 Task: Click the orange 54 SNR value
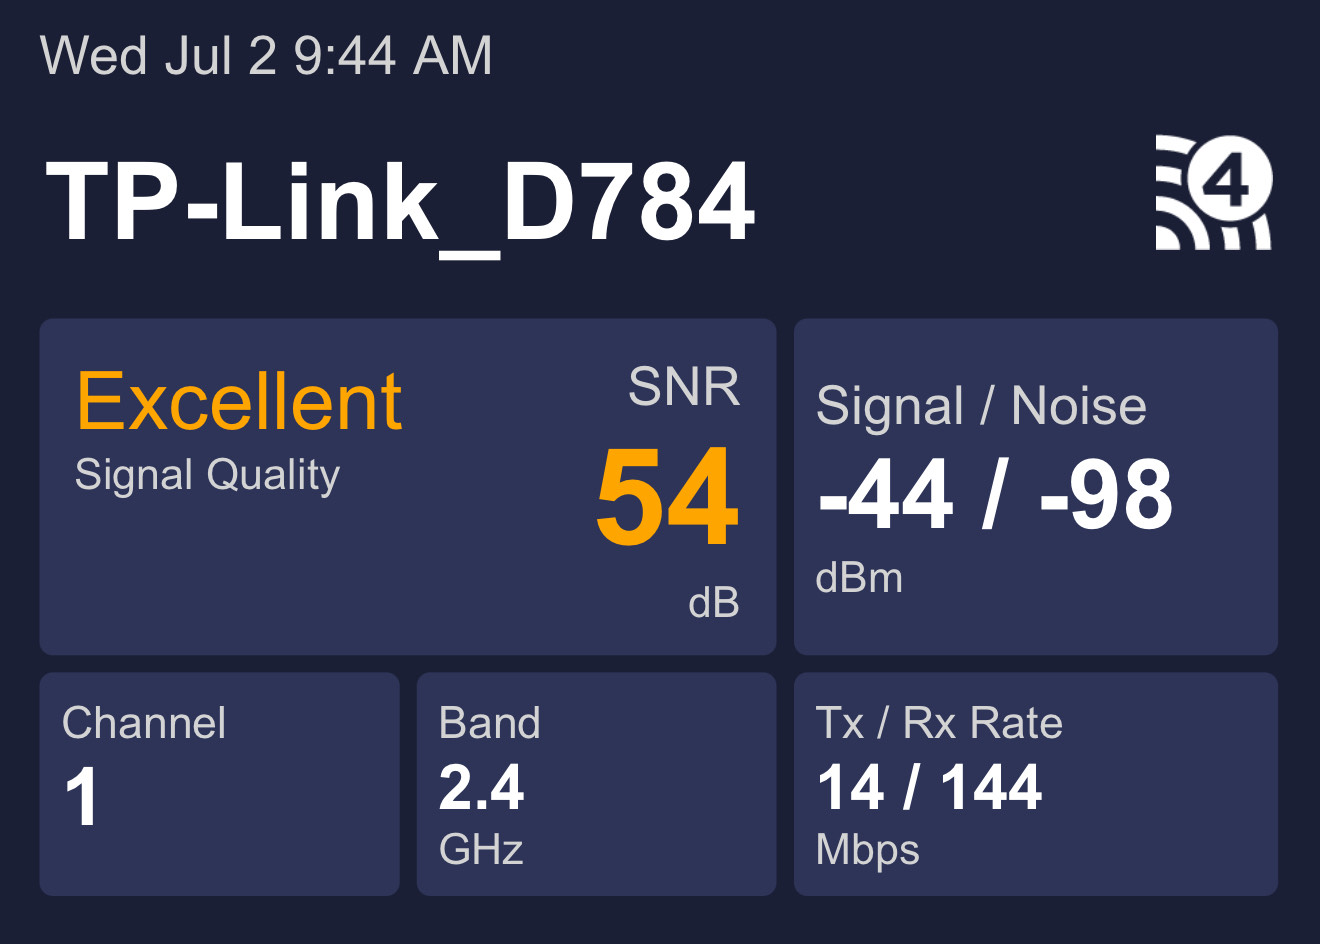pyautogui.click(x=667, y=497)
